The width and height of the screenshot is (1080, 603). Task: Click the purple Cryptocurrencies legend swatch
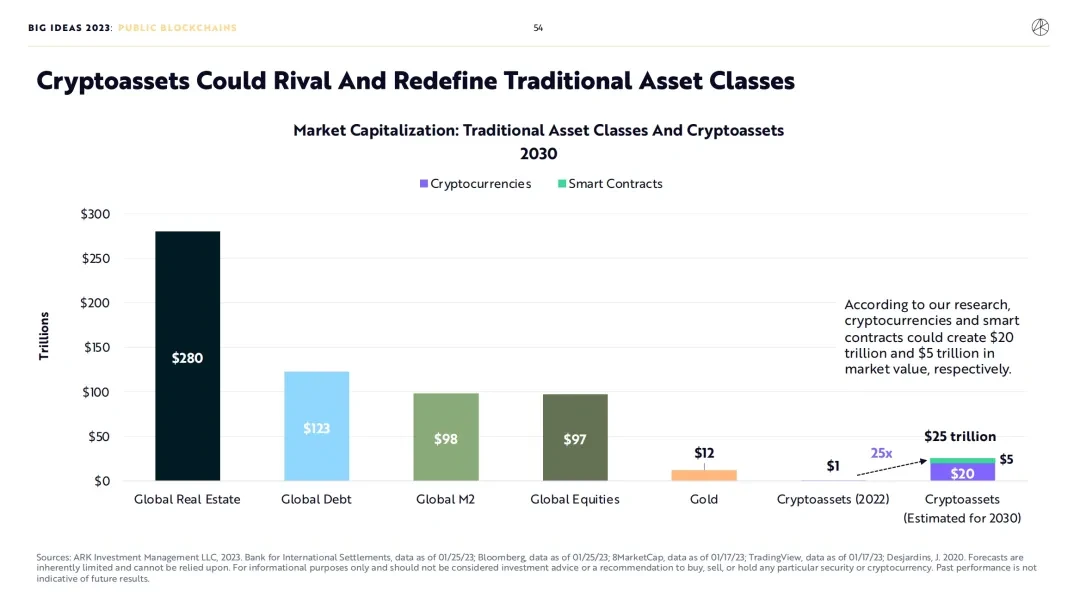424,184
